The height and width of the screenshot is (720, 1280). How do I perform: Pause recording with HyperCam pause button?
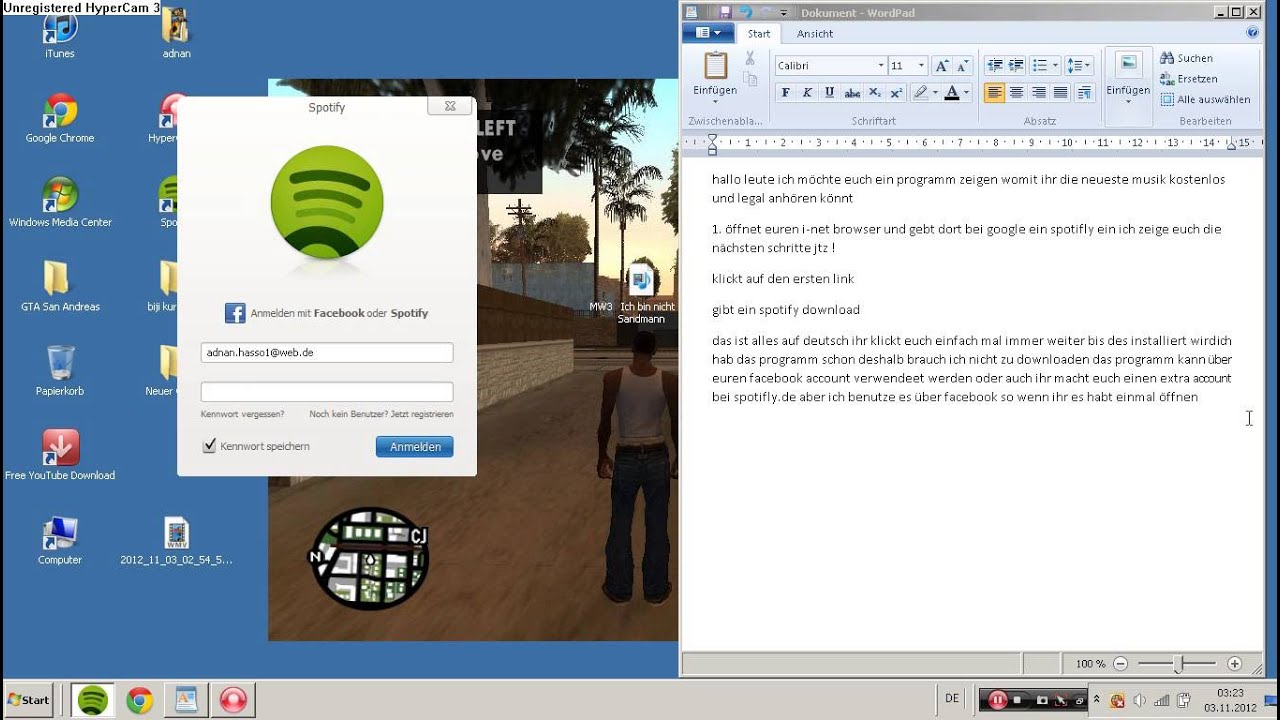[x=996, y=700]
